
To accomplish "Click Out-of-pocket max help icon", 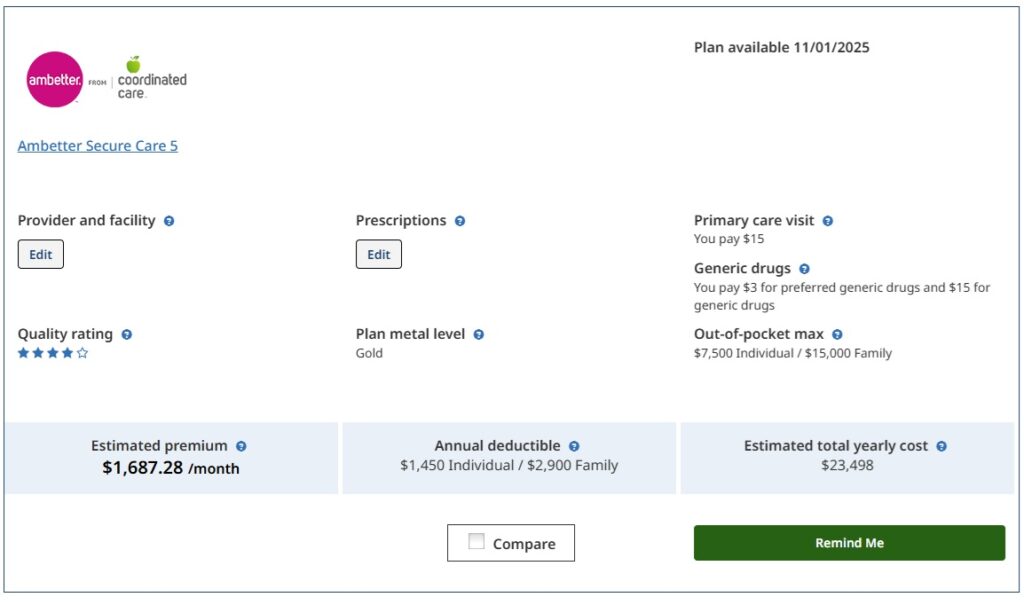I will point(837,335).
